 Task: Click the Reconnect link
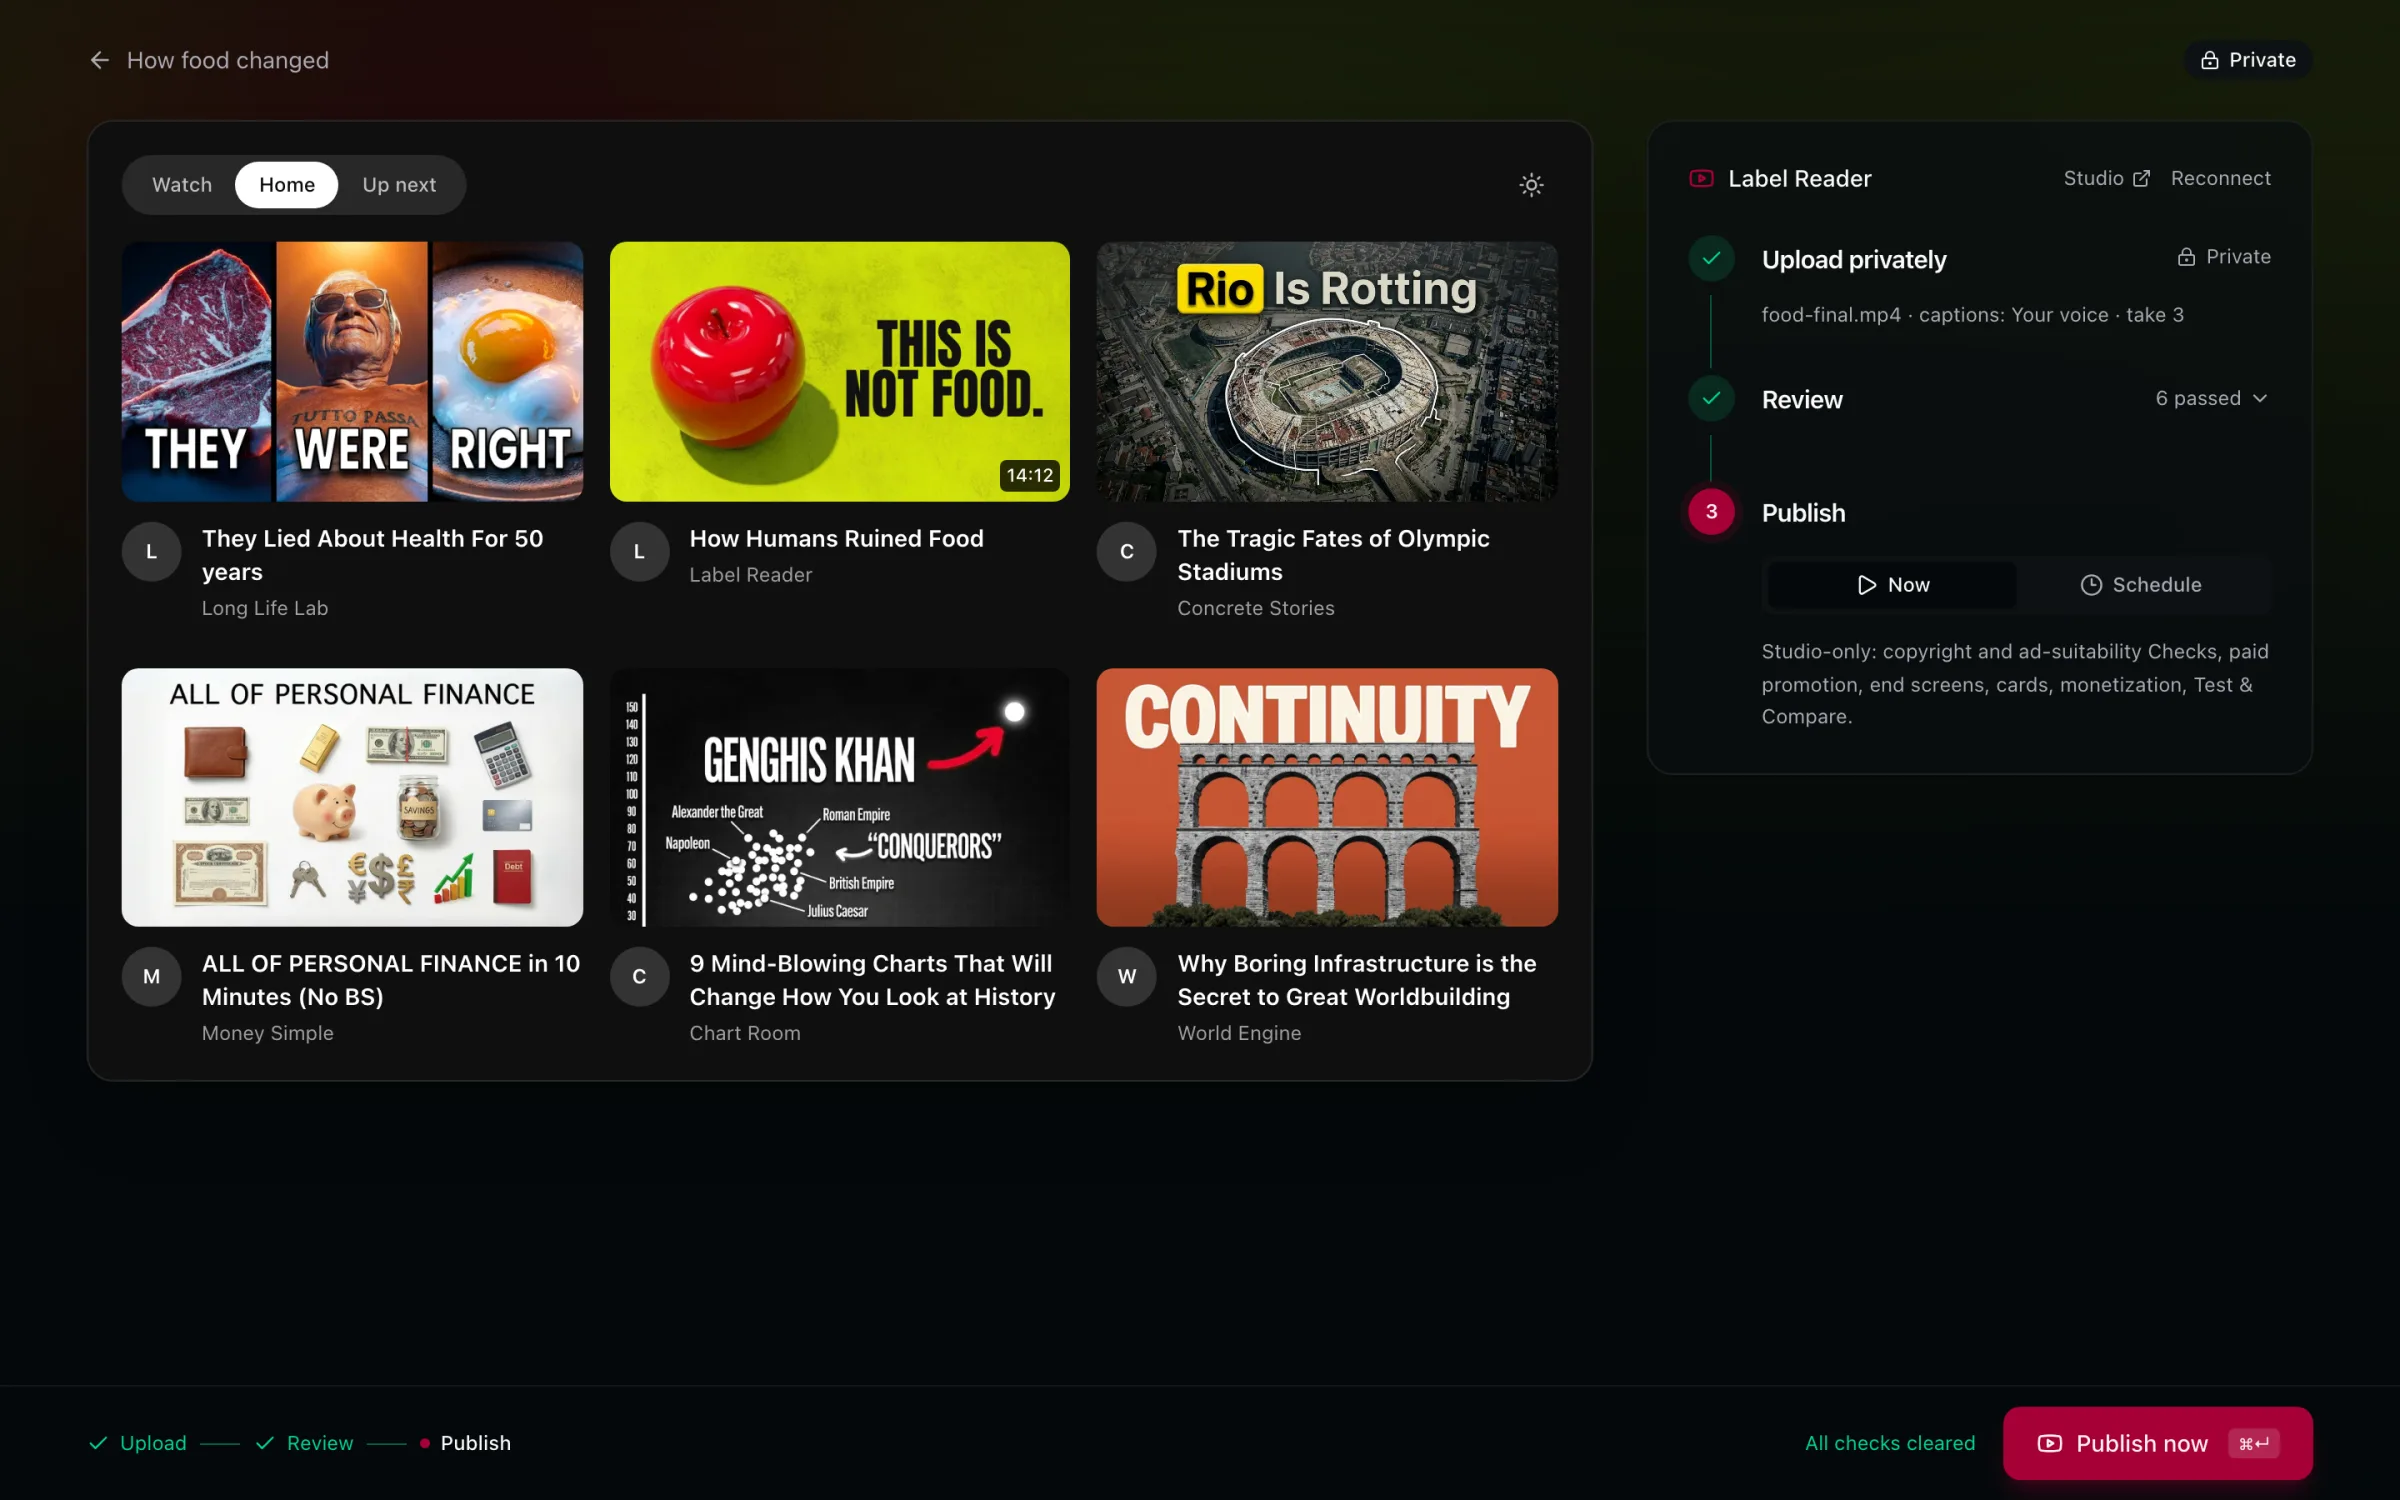pos(2220,178)
